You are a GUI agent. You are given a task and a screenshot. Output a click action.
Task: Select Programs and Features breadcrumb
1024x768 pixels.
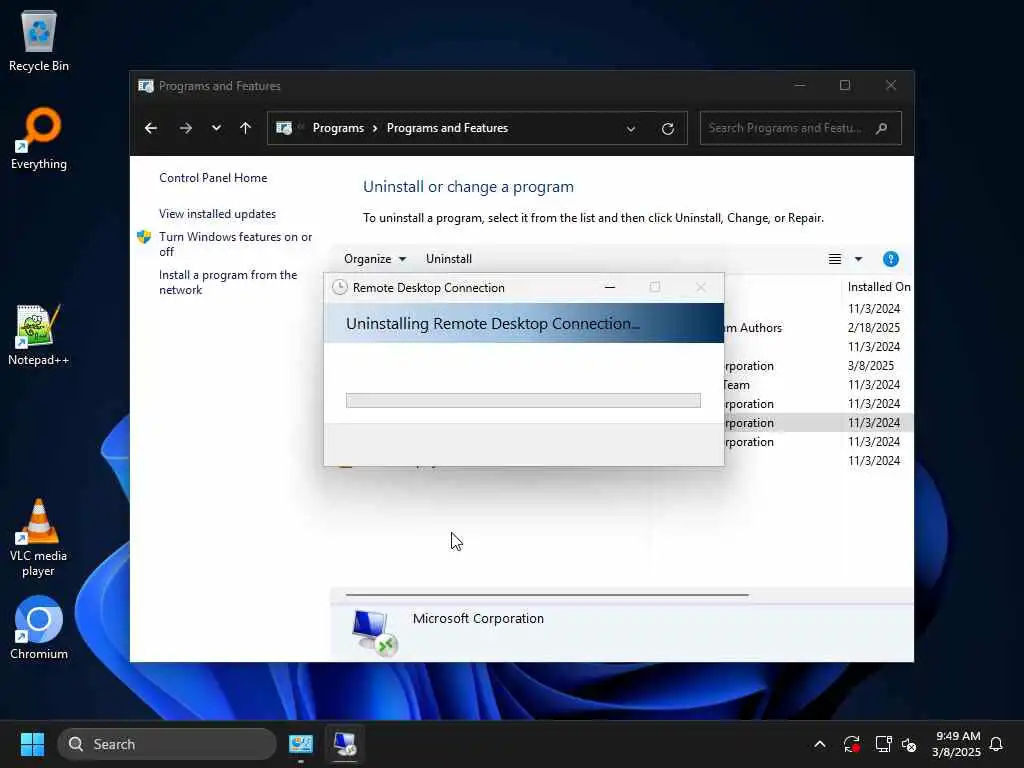447,128
